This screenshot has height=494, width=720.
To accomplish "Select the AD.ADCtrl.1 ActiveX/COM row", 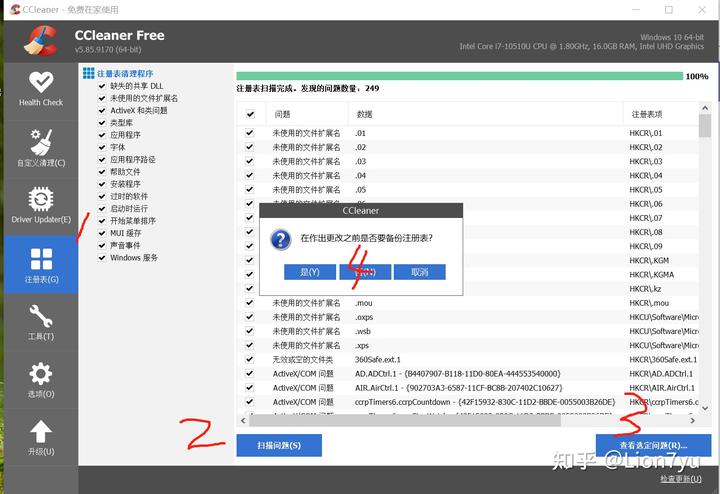I will click(468, 374).
